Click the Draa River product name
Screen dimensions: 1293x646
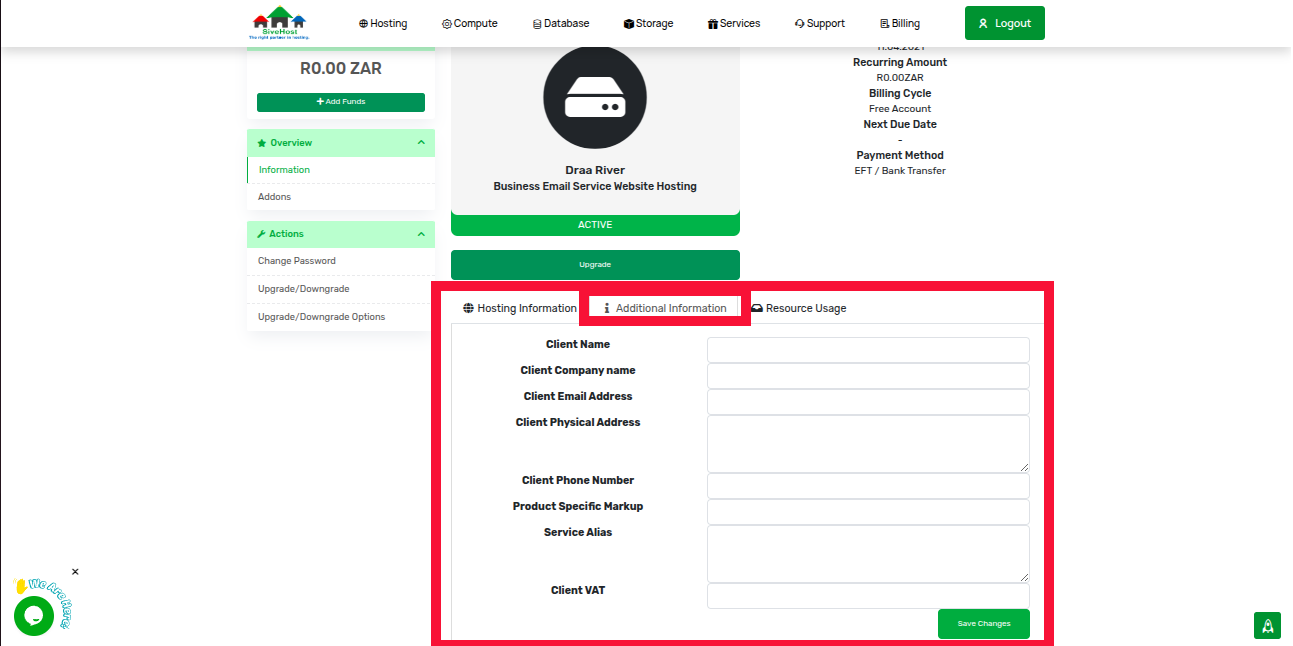(595, 170)
